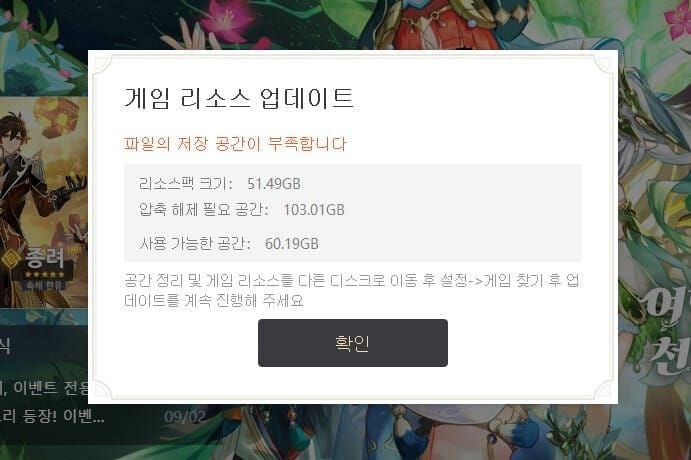Click the Geo element icon beside 종려
The image size is (691, 460).
tap(11, 260)
